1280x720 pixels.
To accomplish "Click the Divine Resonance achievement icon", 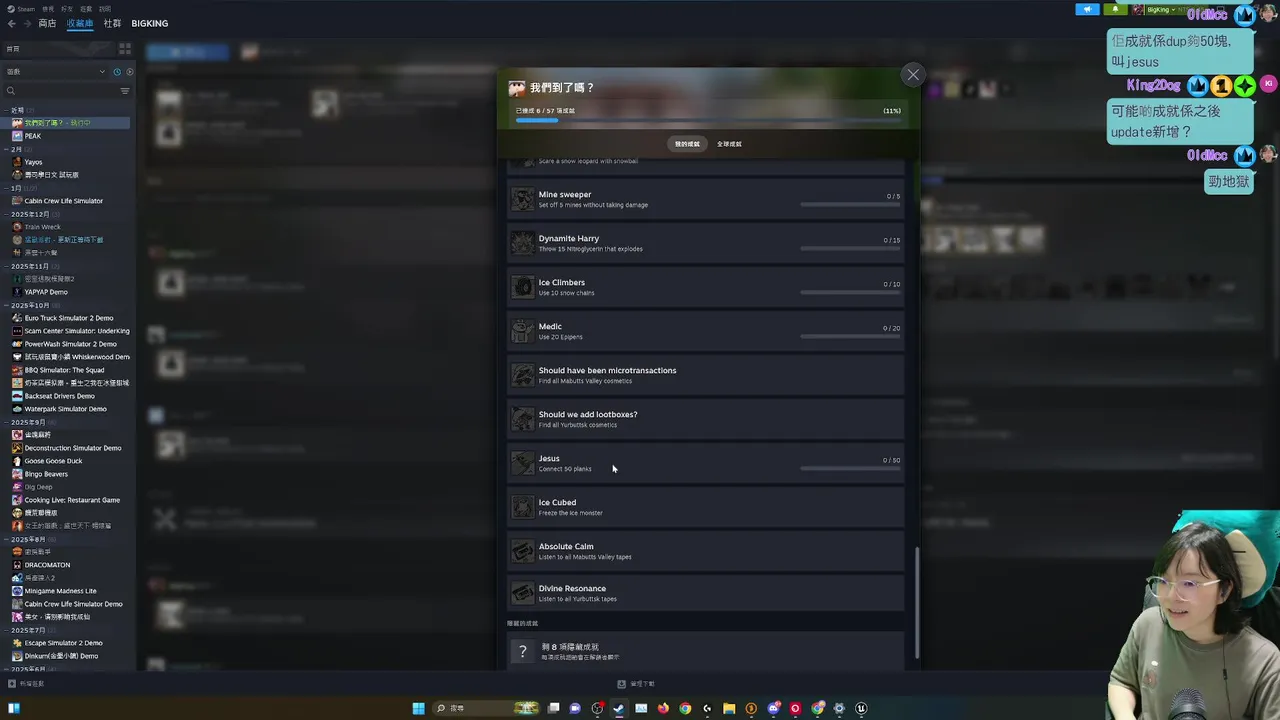I will [523, 593].
